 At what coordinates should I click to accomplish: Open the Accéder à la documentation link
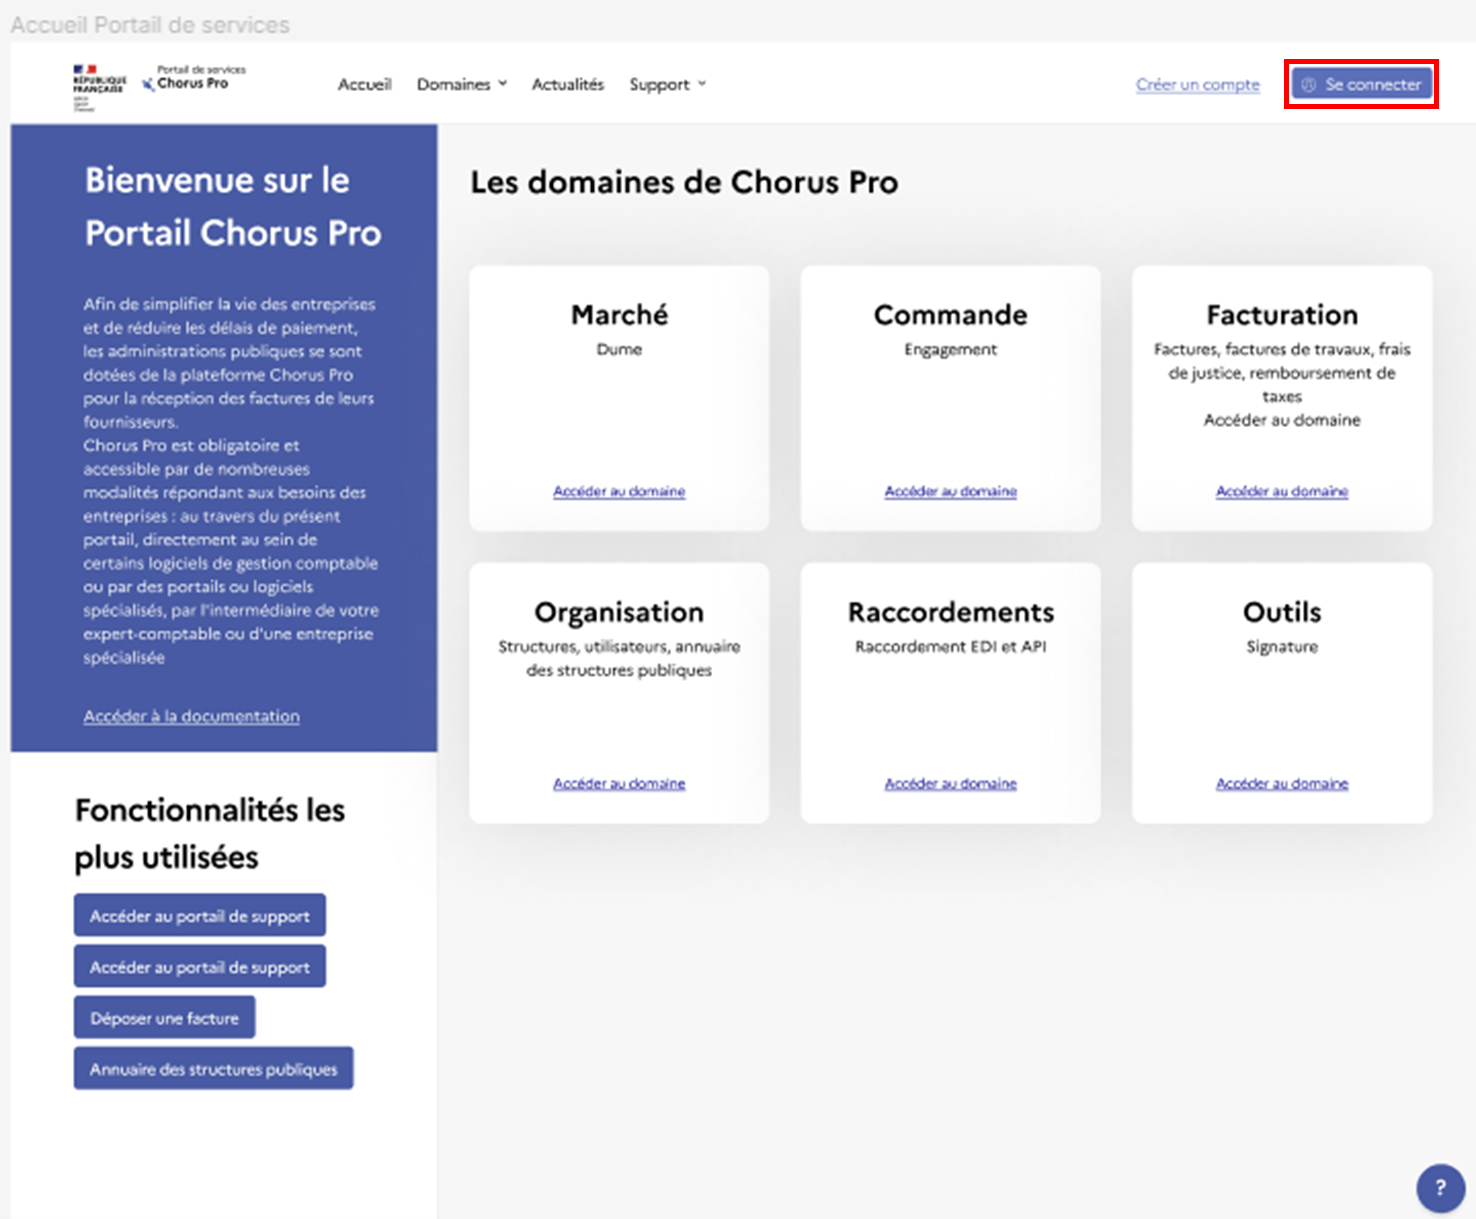tap(192, 716)
